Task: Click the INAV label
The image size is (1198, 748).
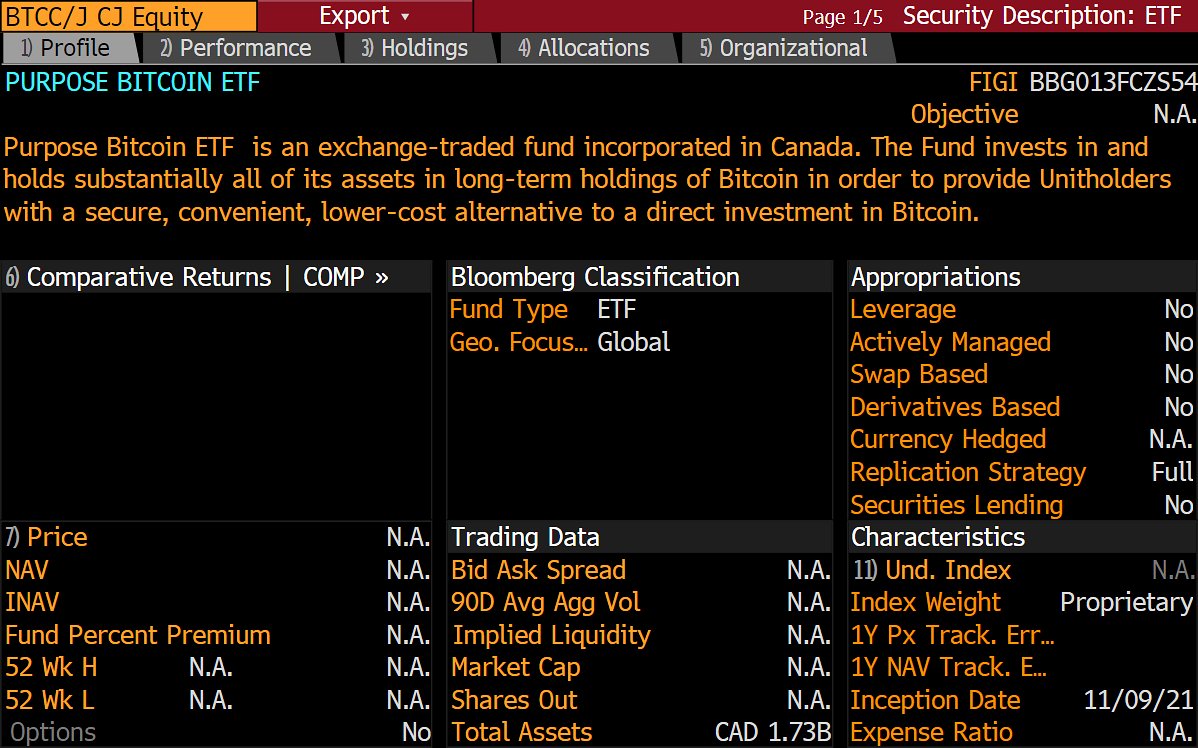Action: tap(32, 602)
